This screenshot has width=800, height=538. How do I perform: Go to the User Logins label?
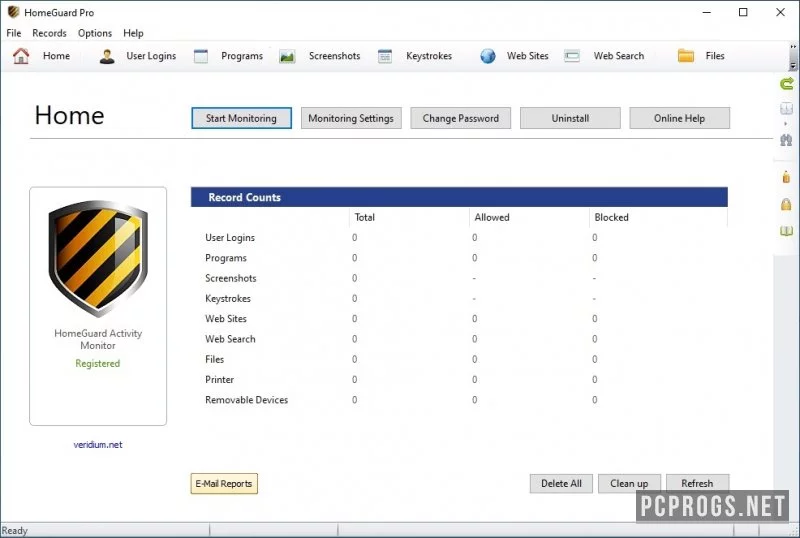(151, 56)
